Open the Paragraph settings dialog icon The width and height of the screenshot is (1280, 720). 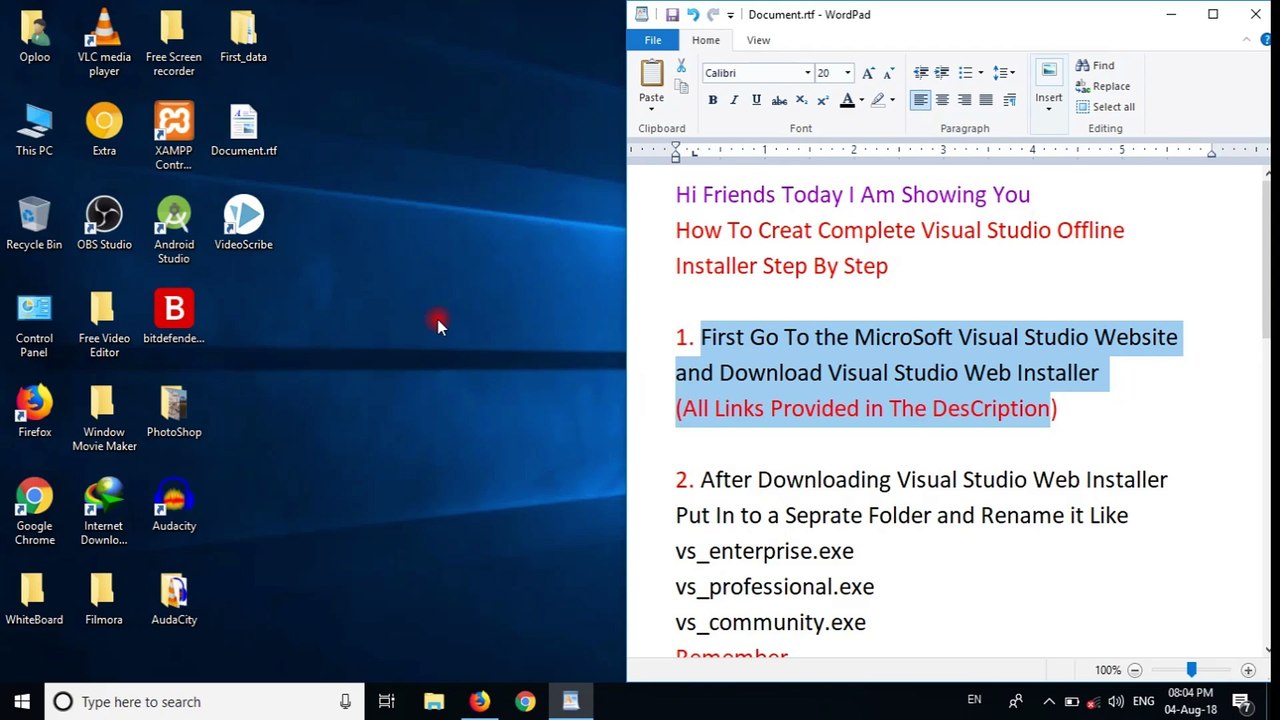[1010, 100]
